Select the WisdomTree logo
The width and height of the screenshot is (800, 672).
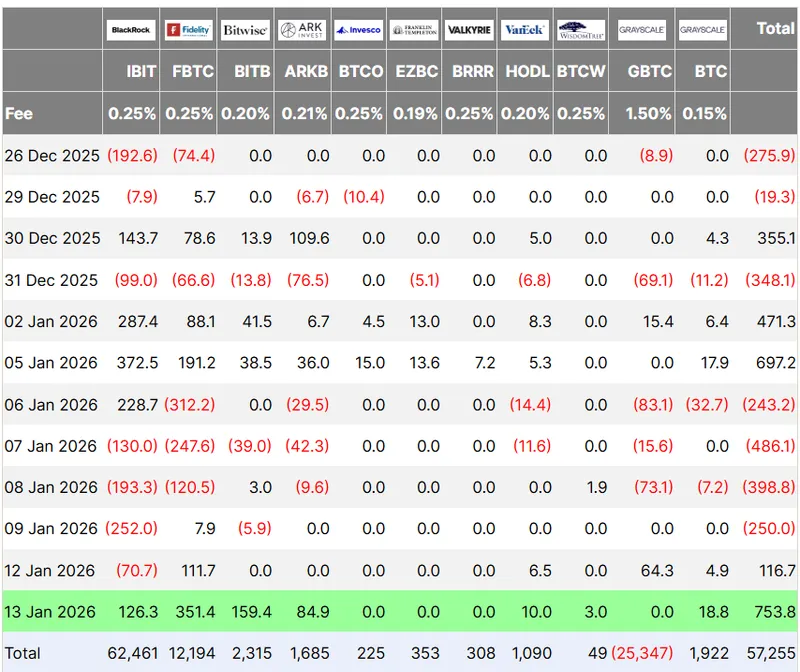click(x=581, y=30)
